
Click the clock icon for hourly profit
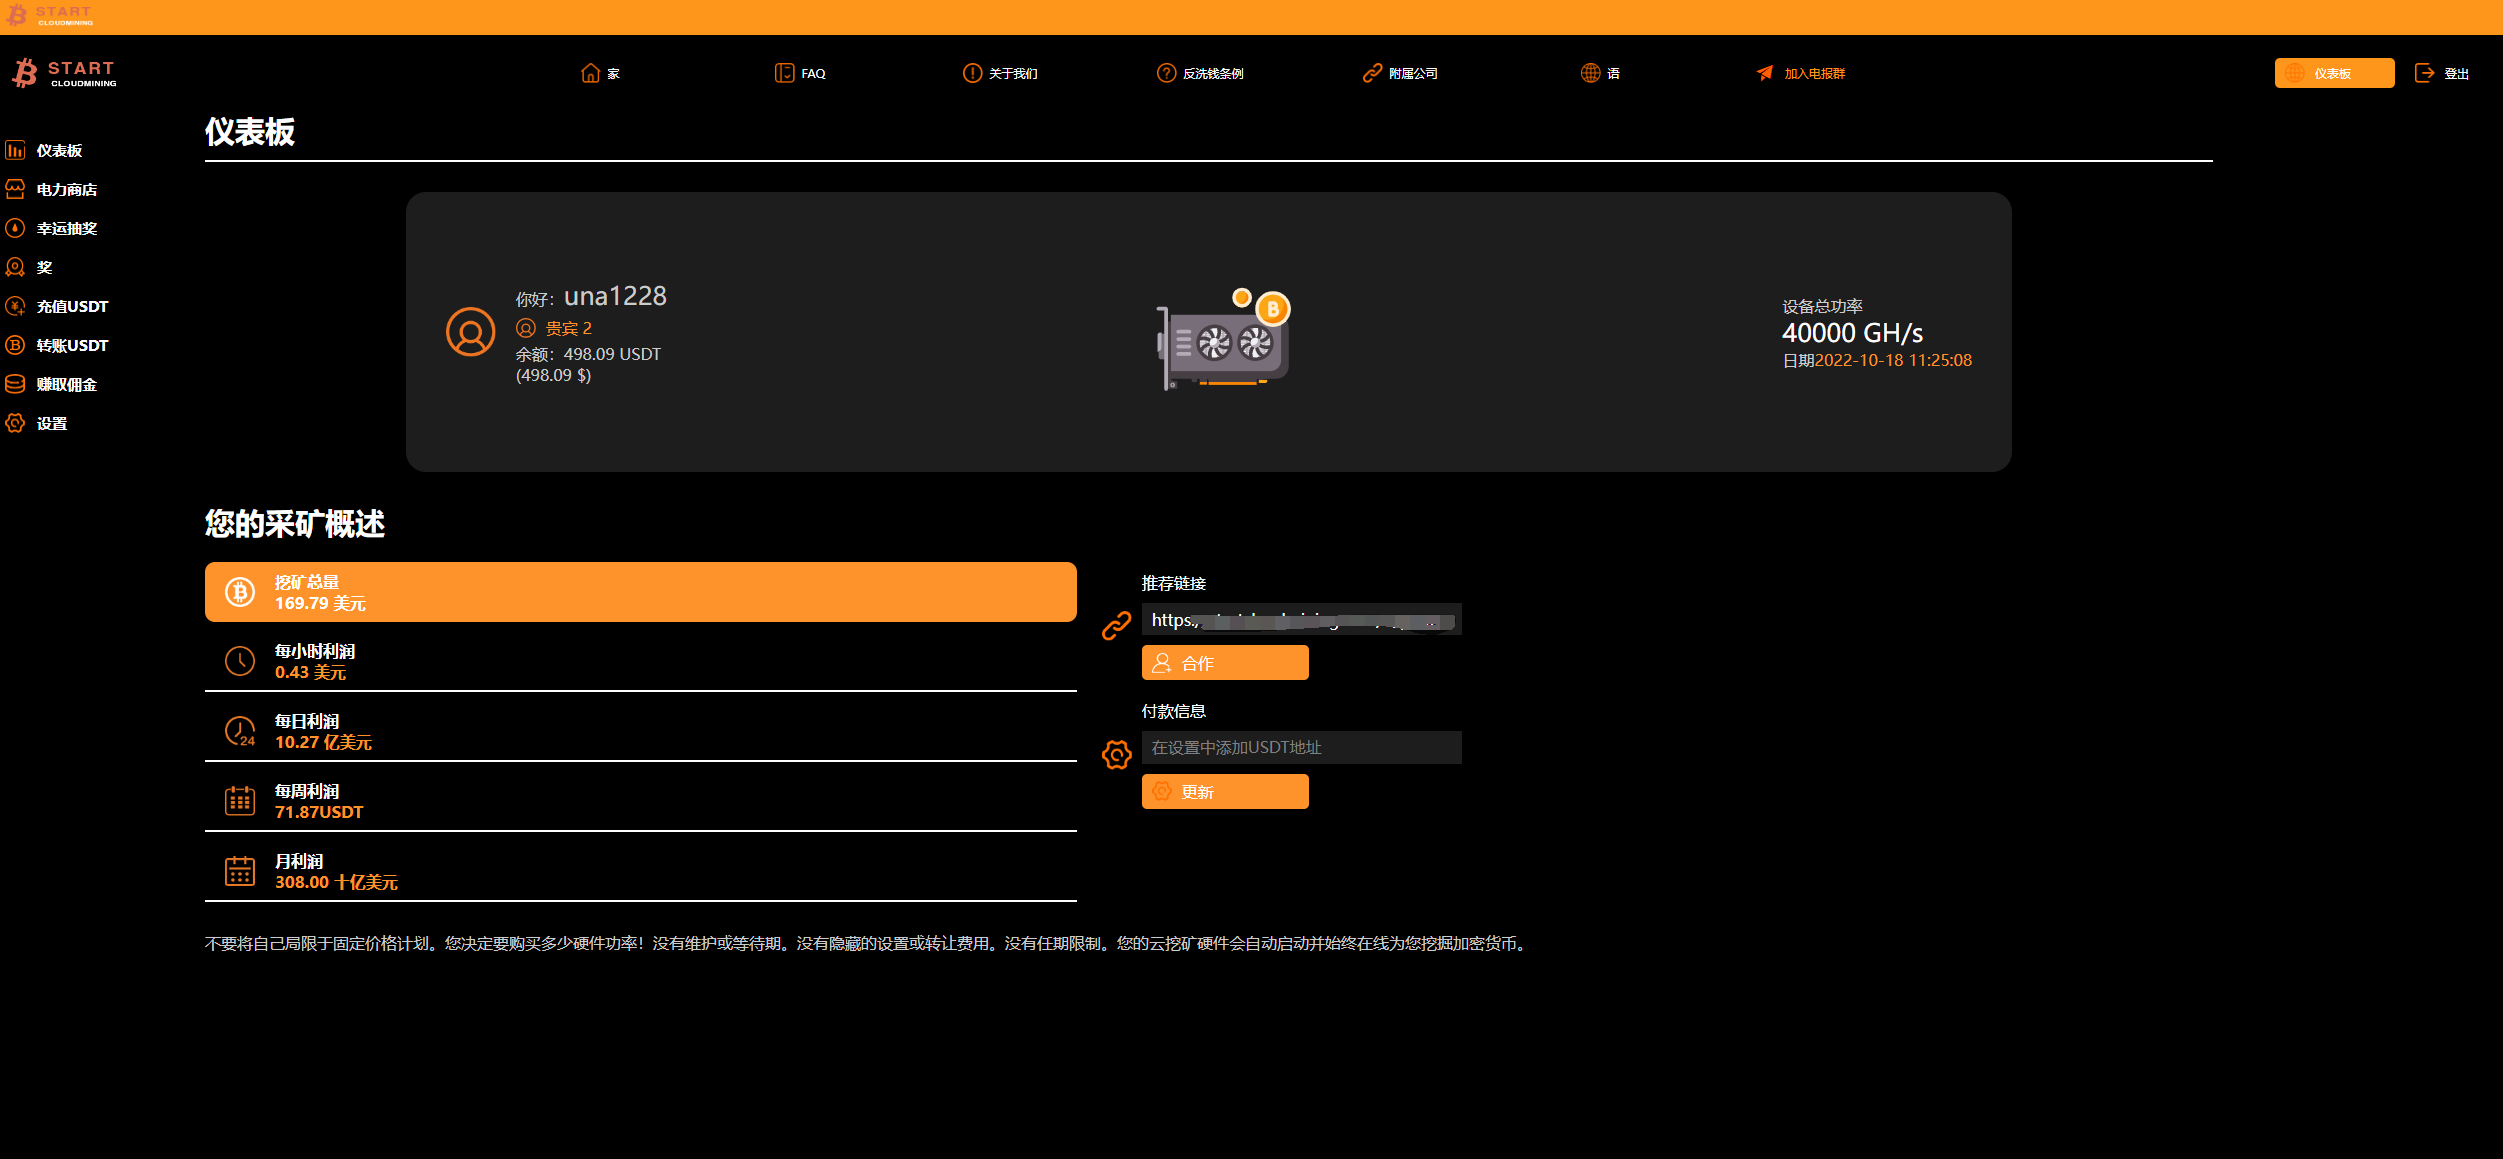pos(240,661)
